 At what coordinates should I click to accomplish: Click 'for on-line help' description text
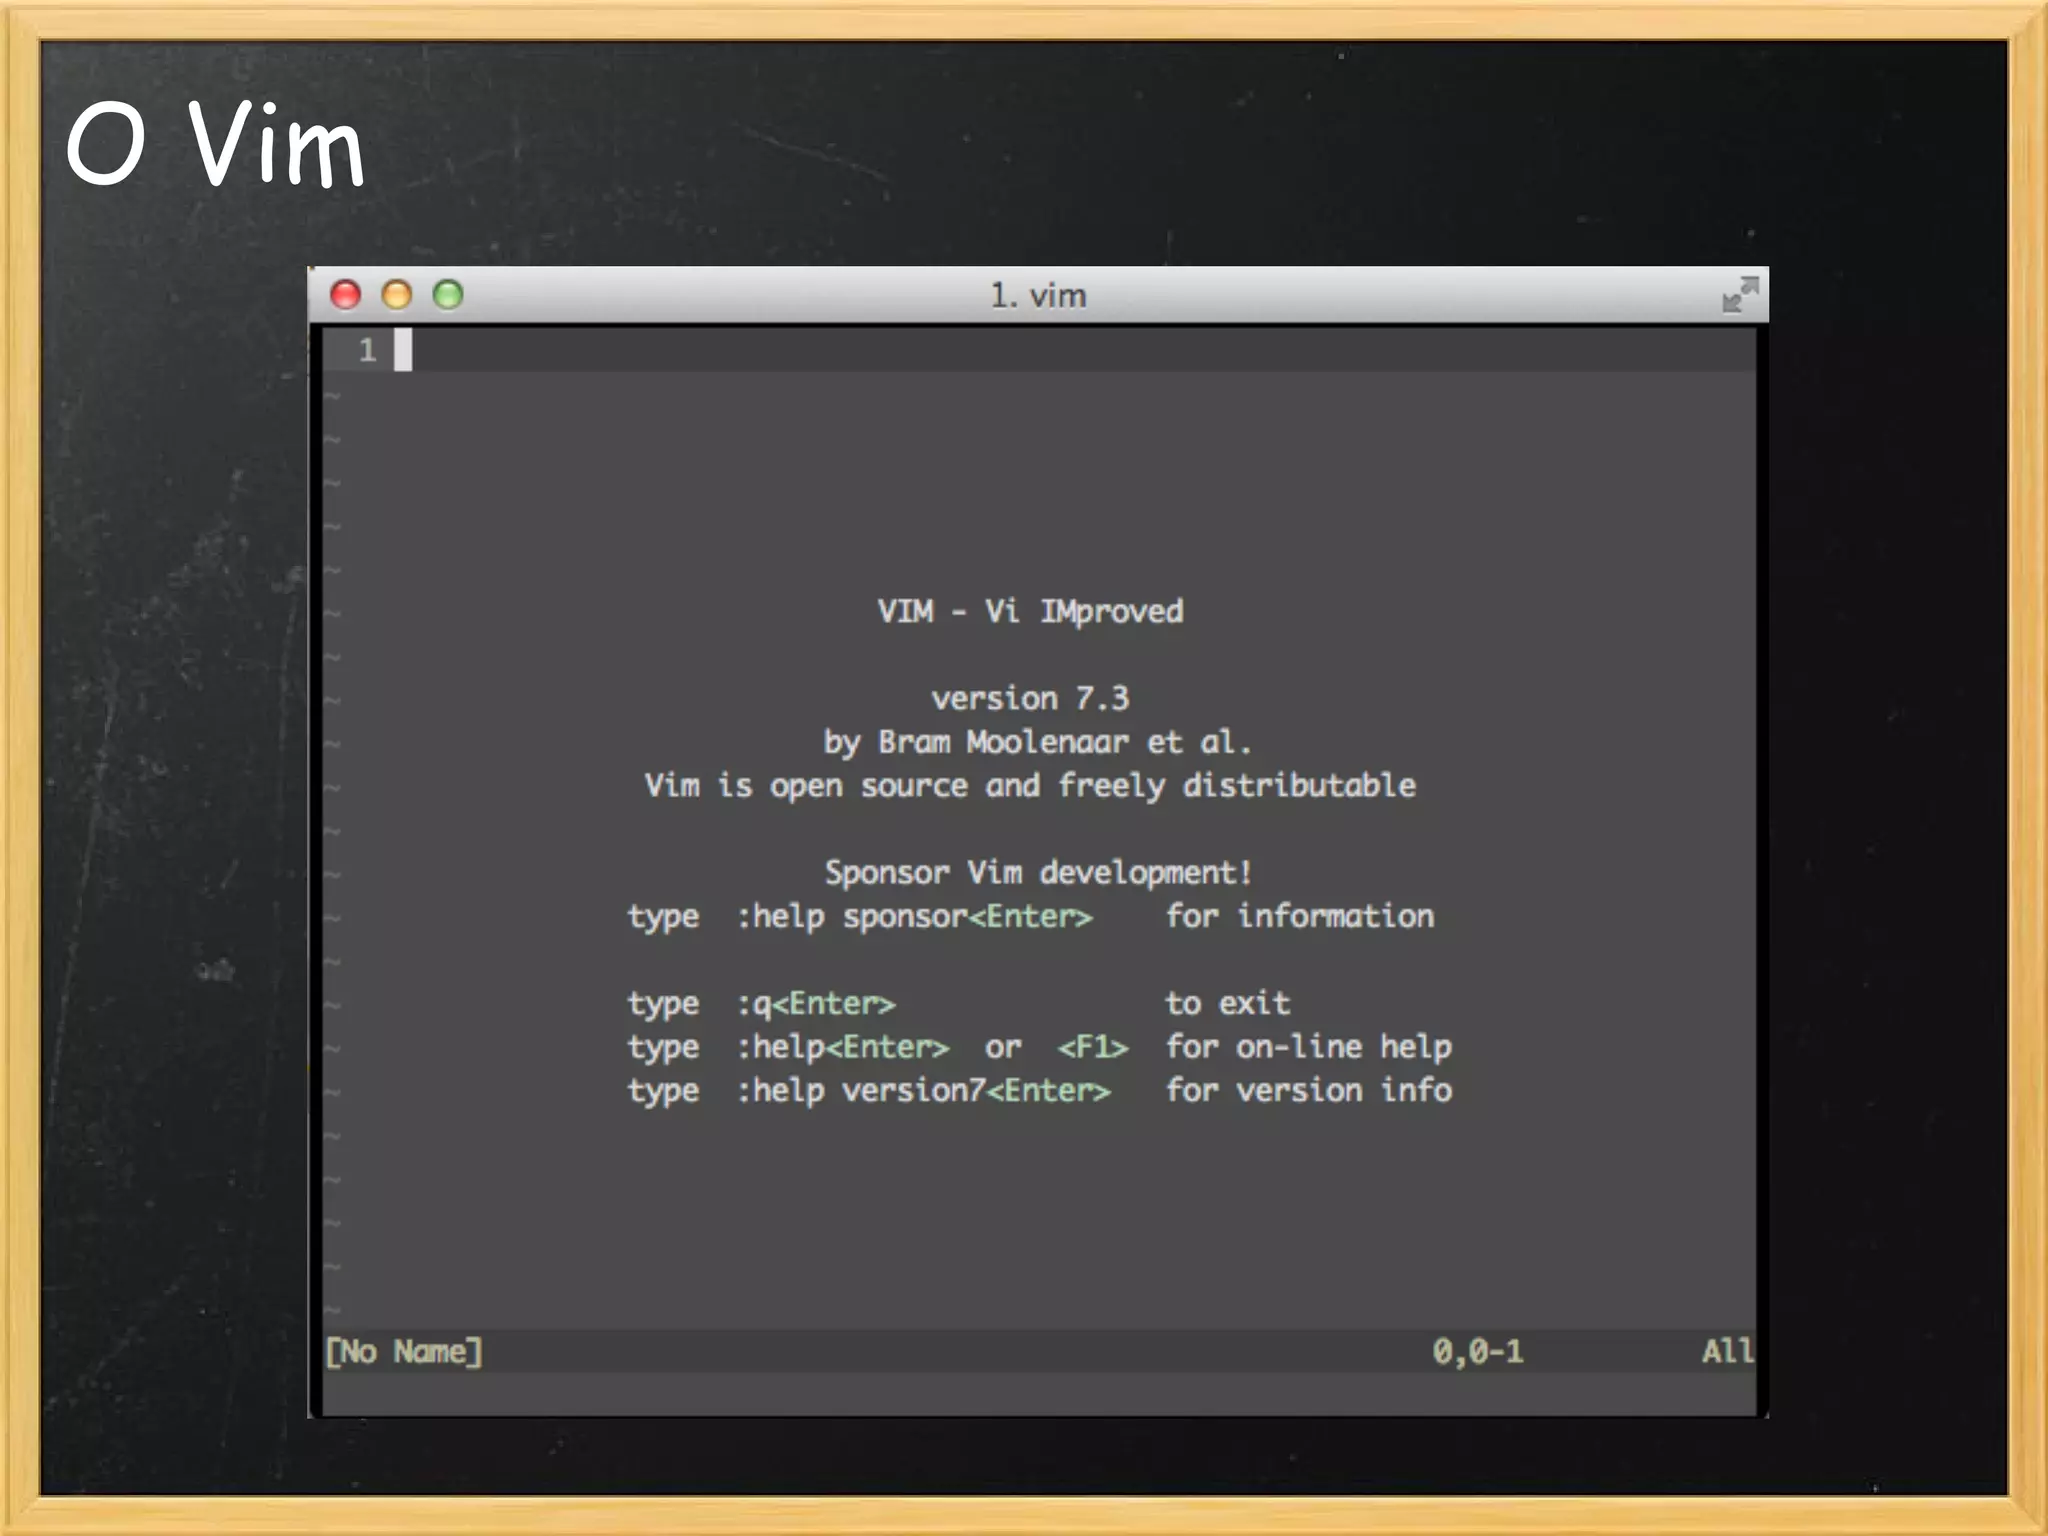click(x=1308, y=1047)
